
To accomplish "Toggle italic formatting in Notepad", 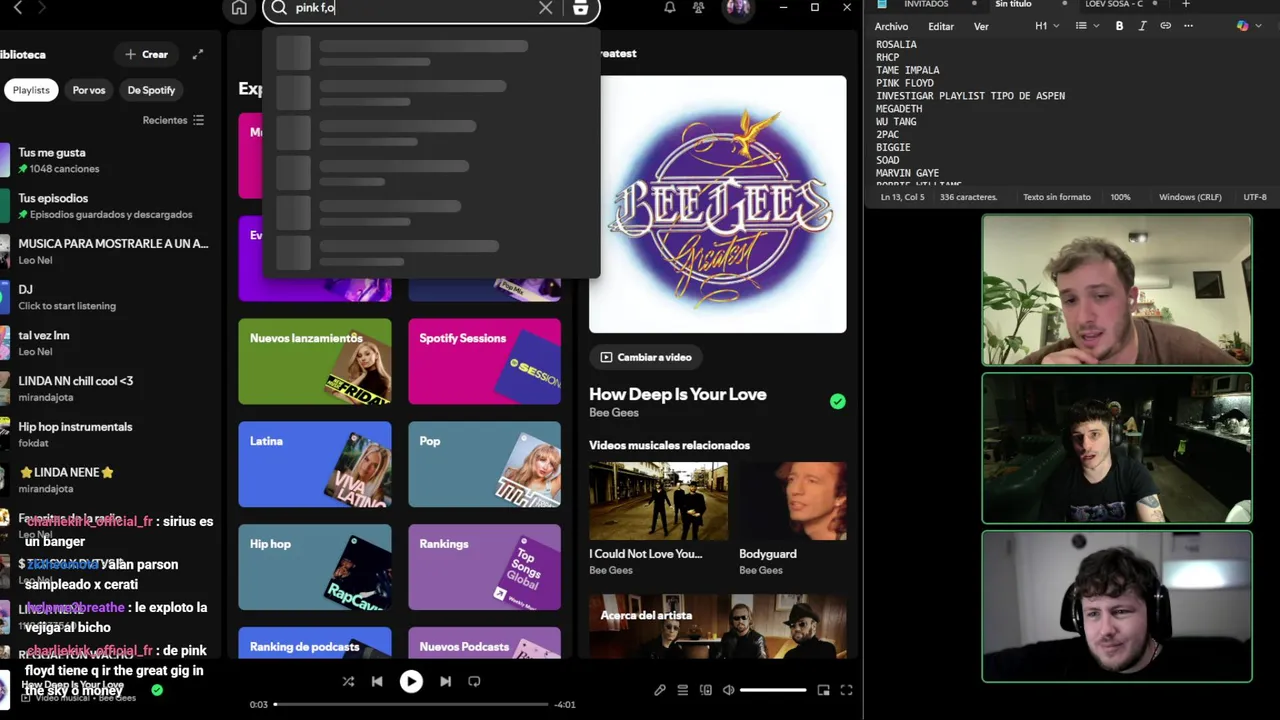I will tap(1142, 27).
